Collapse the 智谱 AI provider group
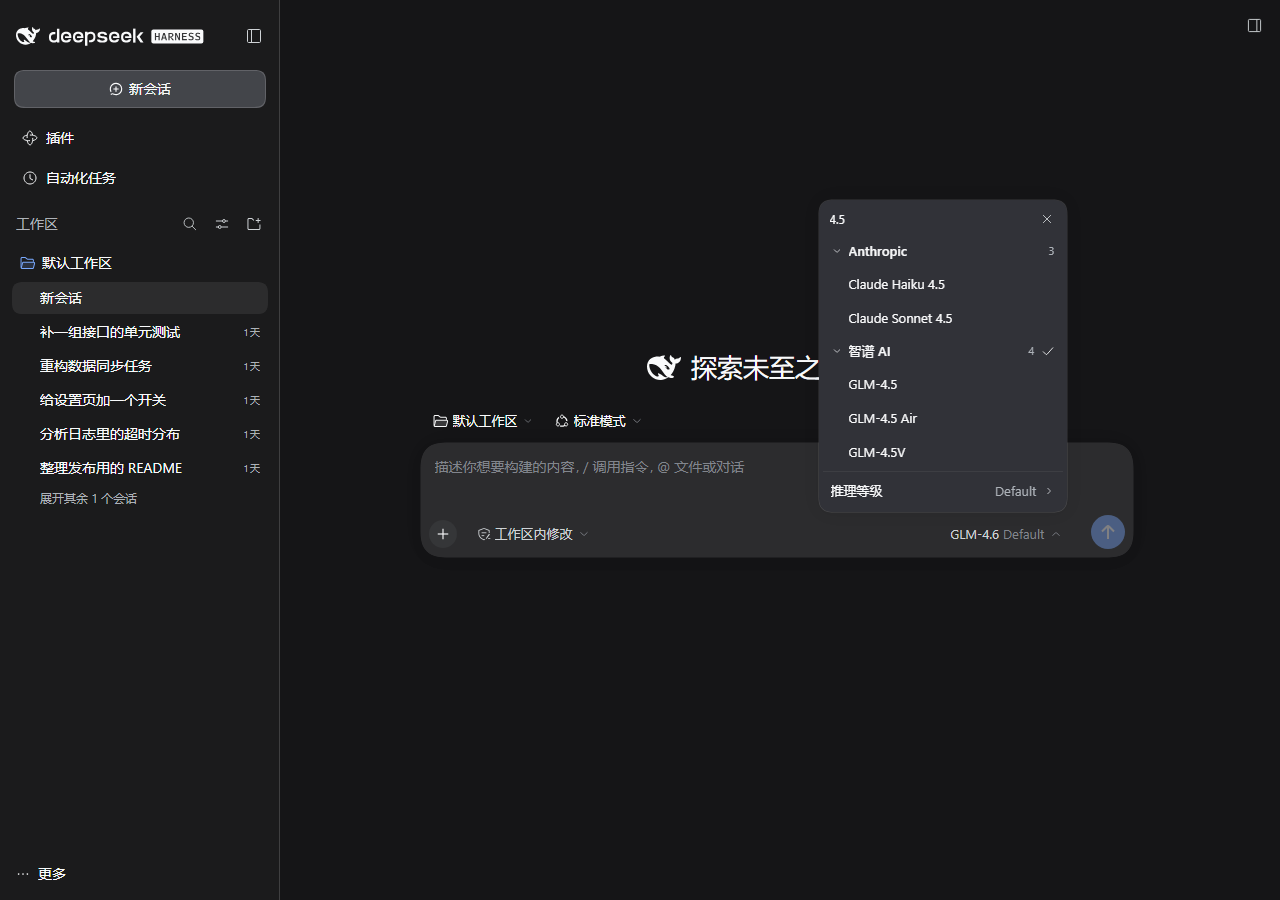The width and height of the screenshot is (1280, 900). point(943,351)
